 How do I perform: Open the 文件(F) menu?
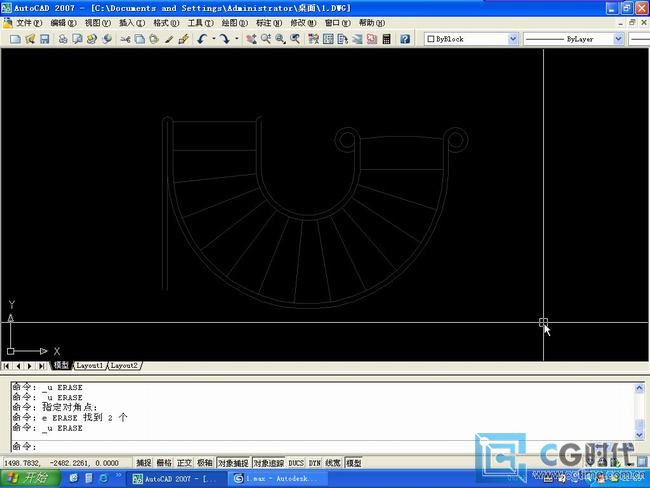(x=29, y=22)
